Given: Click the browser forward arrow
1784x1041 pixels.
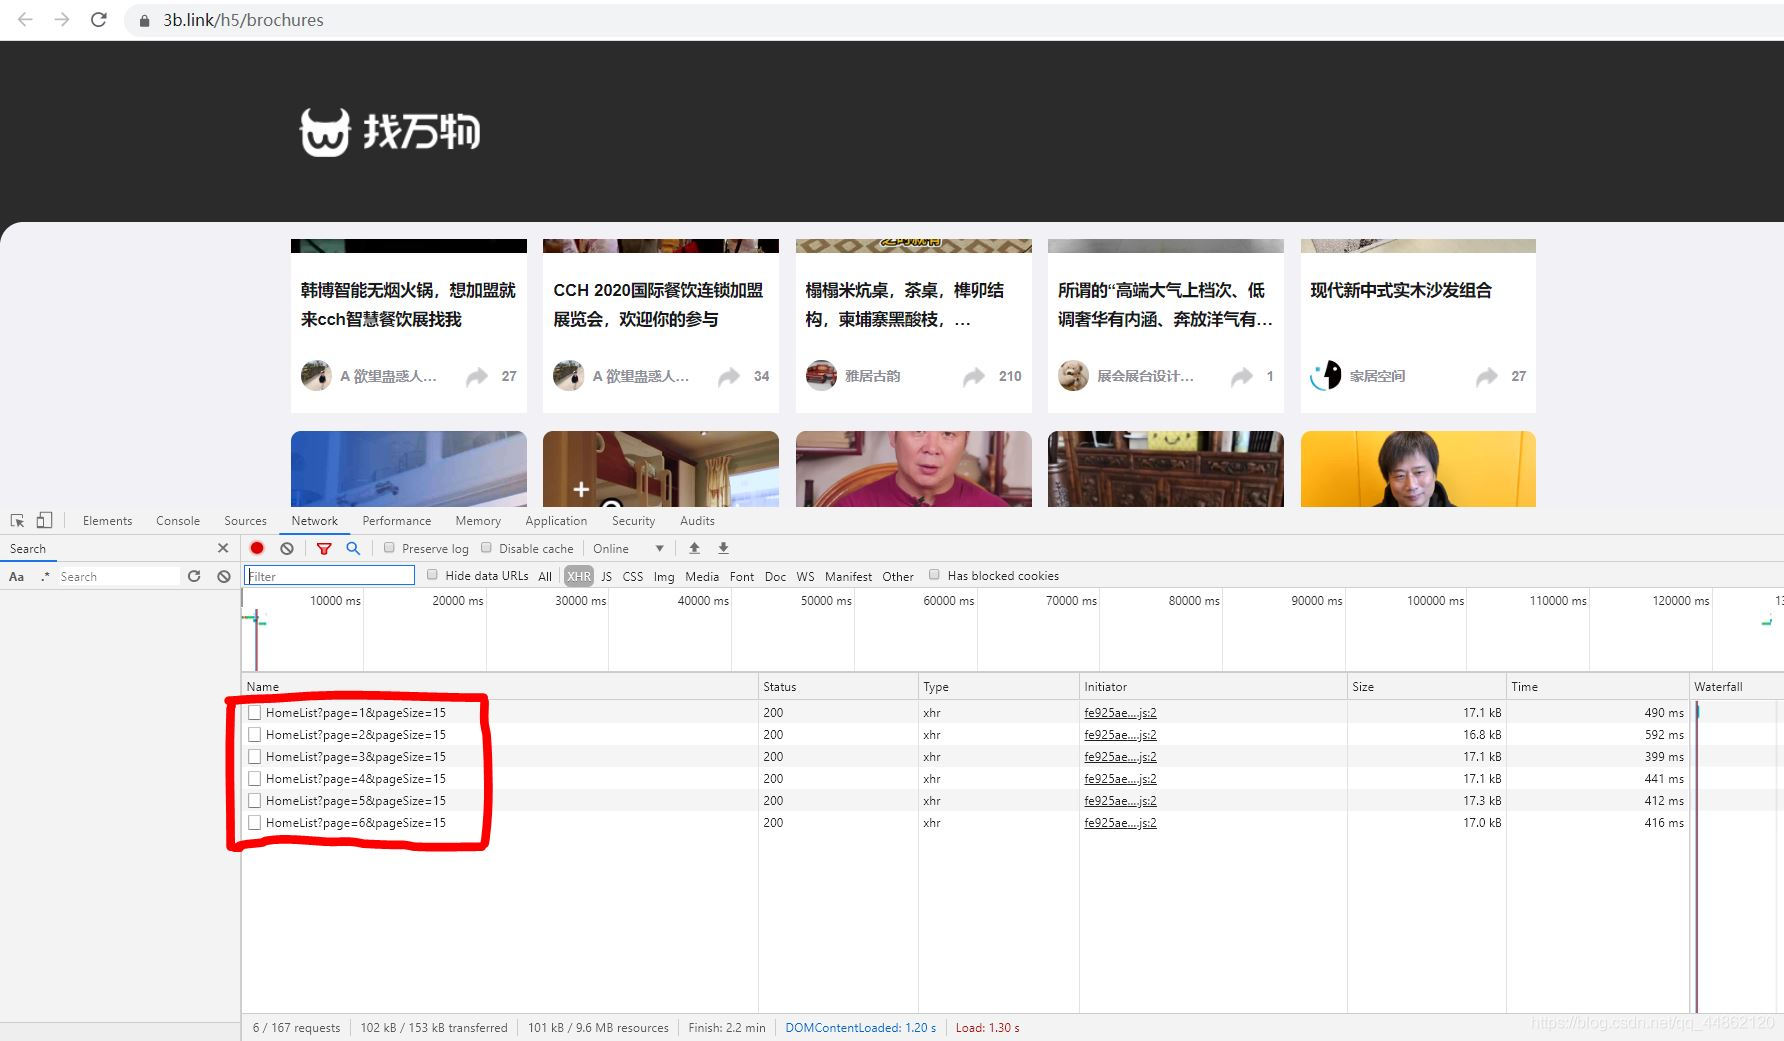Looking at the screenshot, I should (62, 20).
